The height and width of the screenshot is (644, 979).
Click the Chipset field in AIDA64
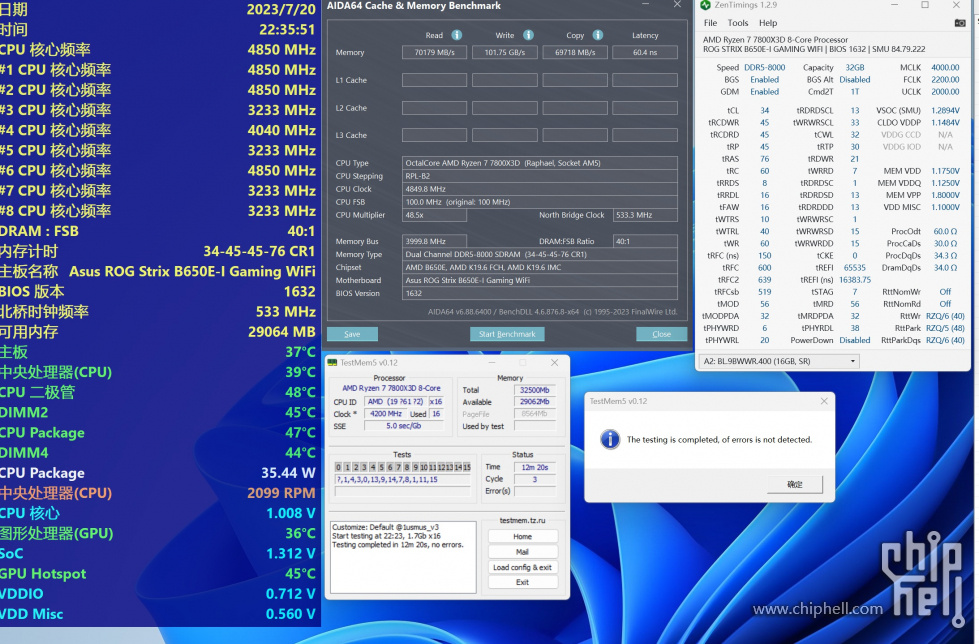(539, 267)
